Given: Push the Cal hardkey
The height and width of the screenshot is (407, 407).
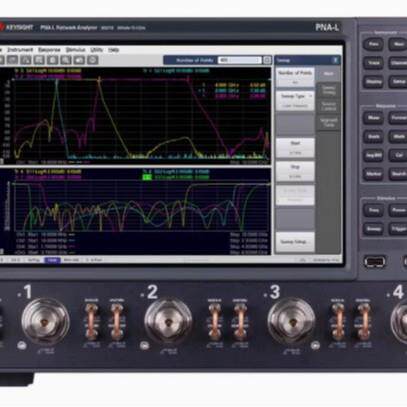Looking at the screenshot, I should pos(398,155).
